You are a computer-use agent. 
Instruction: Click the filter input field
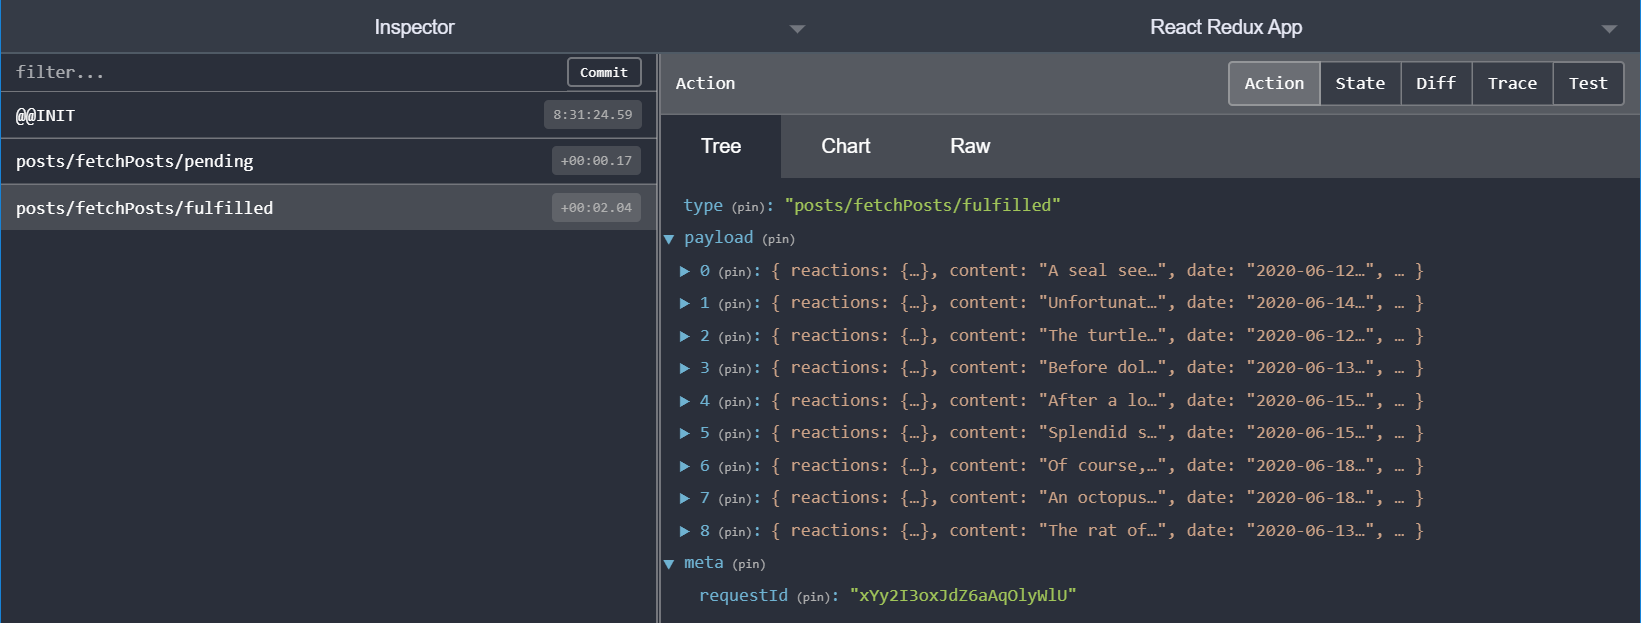pos(285,72)
